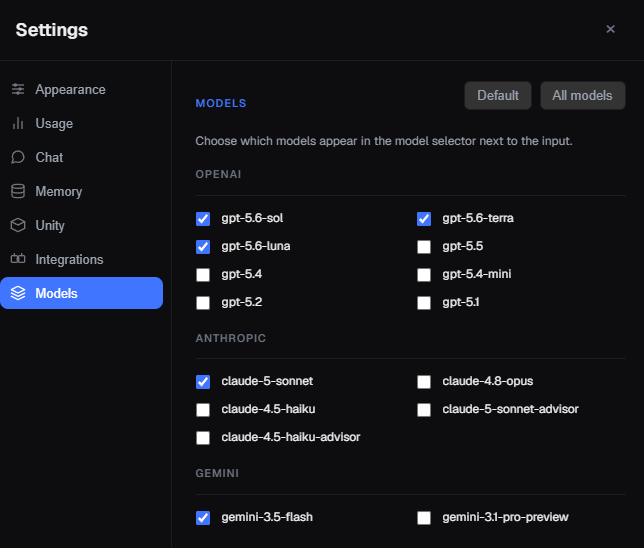Click the 'Choose which models appear' description
Screen dimensions: 644x548
384,141
